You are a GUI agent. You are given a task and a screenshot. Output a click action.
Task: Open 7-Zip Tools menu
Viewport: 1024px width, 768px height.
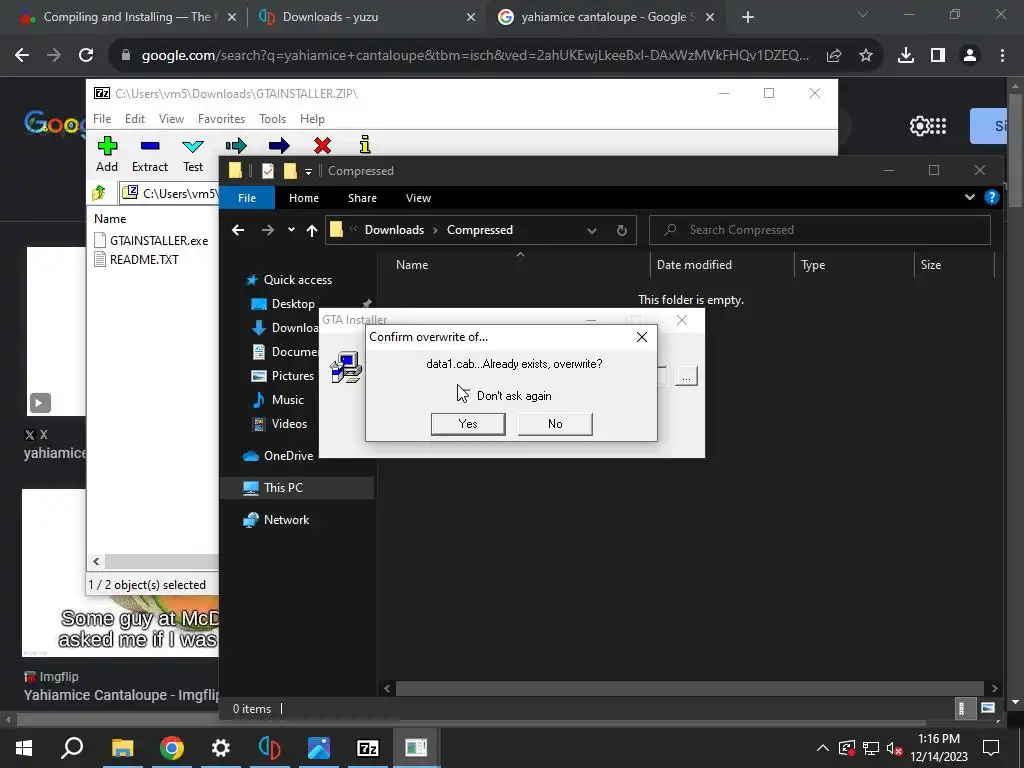click(x=272, y=119)
